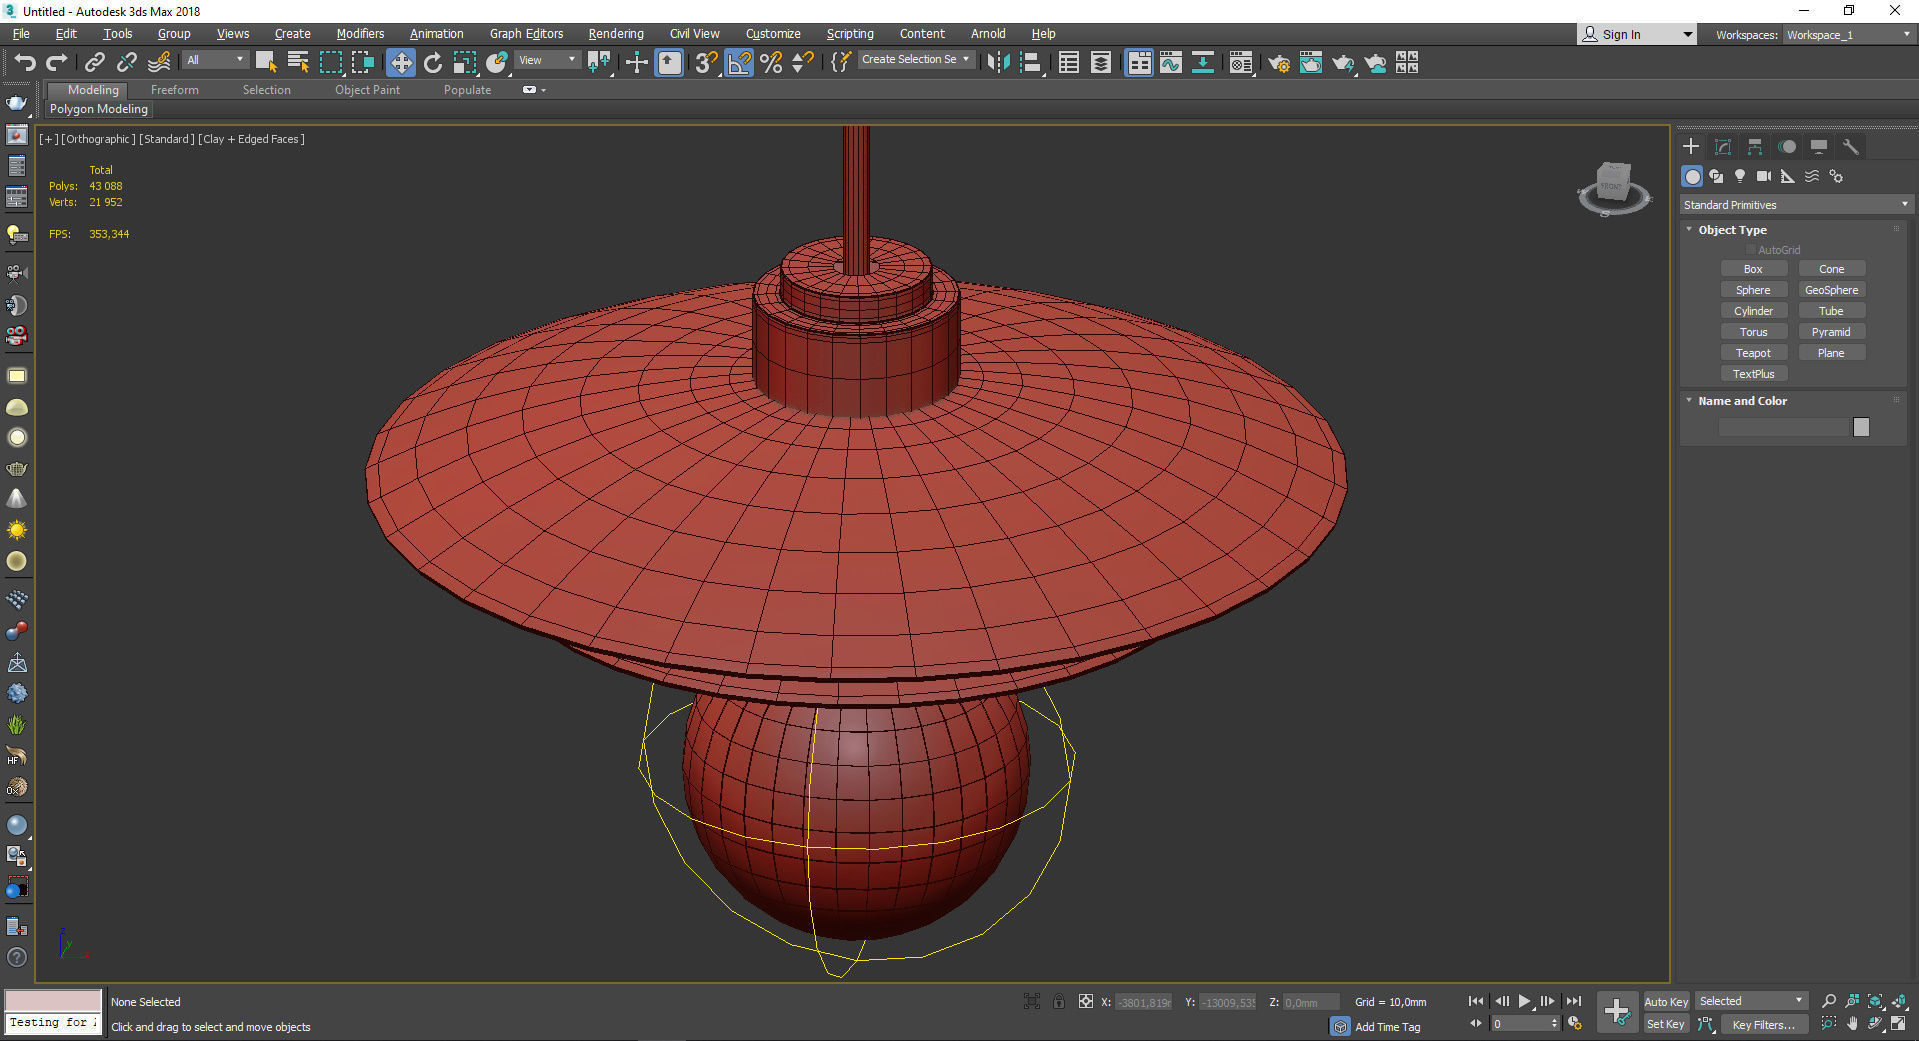The height and width of the screenshot is (1041, 1919).
Task: Toggle Set Key mode
Action: (x=1666, y=1024)
